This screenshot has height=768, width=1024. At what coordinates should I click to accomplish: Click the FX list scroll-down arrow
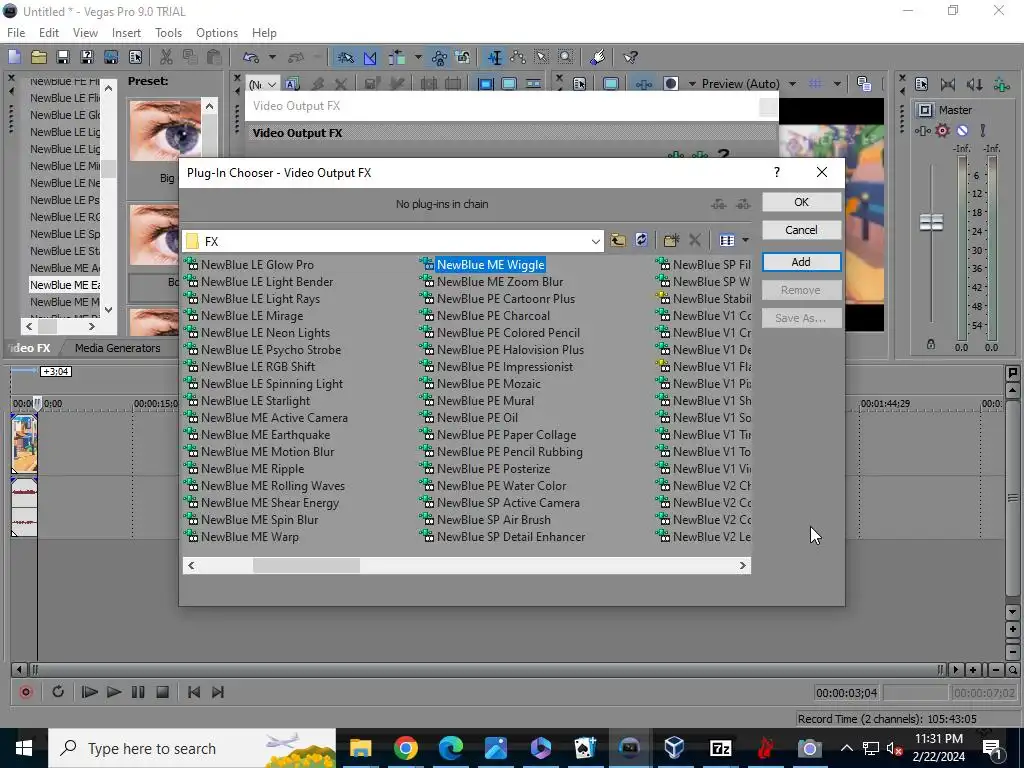click(x=108, y=310)
